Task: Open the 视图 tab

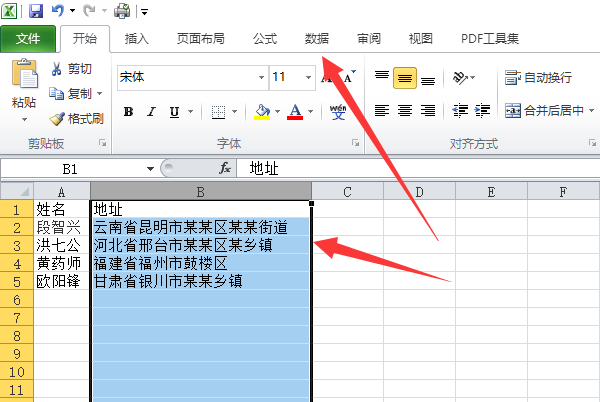Action: click(421, 39)
